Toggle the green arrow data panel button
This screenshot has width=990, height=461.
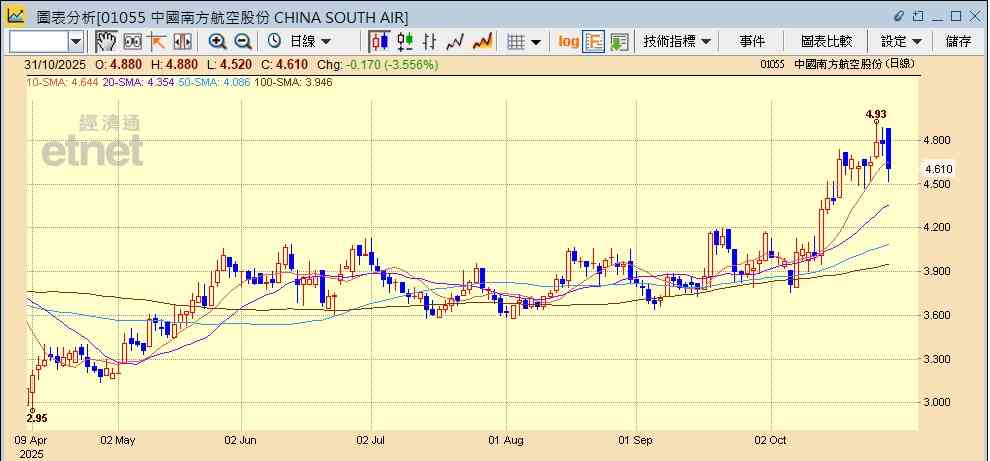[x=619, y=41]
